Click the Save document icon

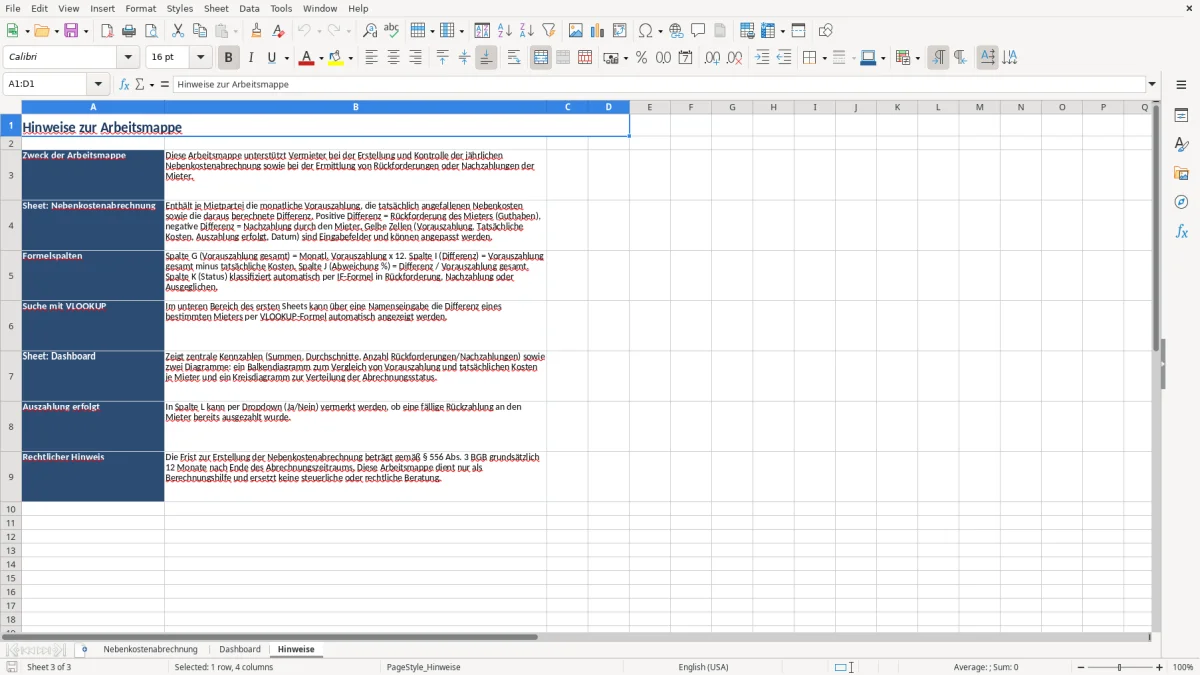click(71, 31)
